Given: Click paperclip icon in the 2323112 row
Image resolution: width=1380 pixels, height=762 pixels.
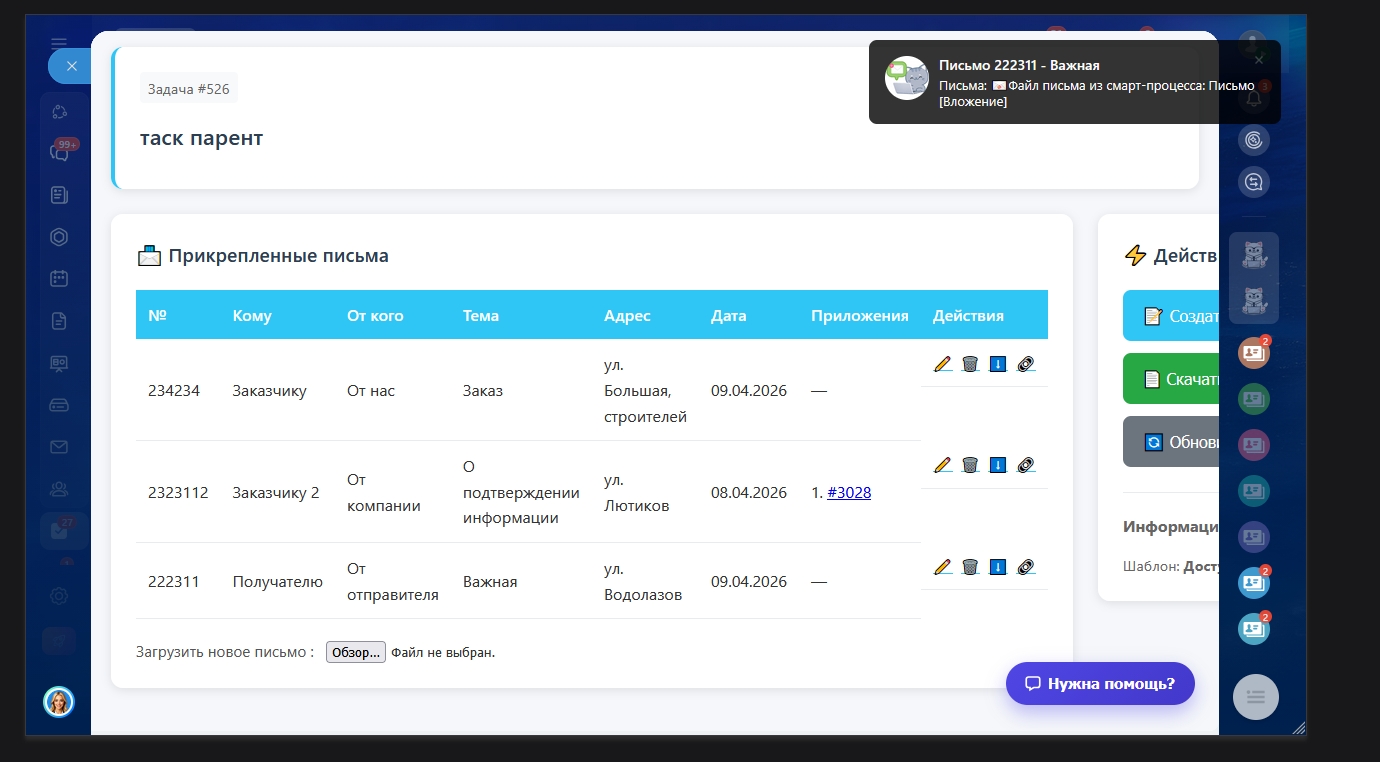Looking at the screenshot, I should coord(1025,465).
